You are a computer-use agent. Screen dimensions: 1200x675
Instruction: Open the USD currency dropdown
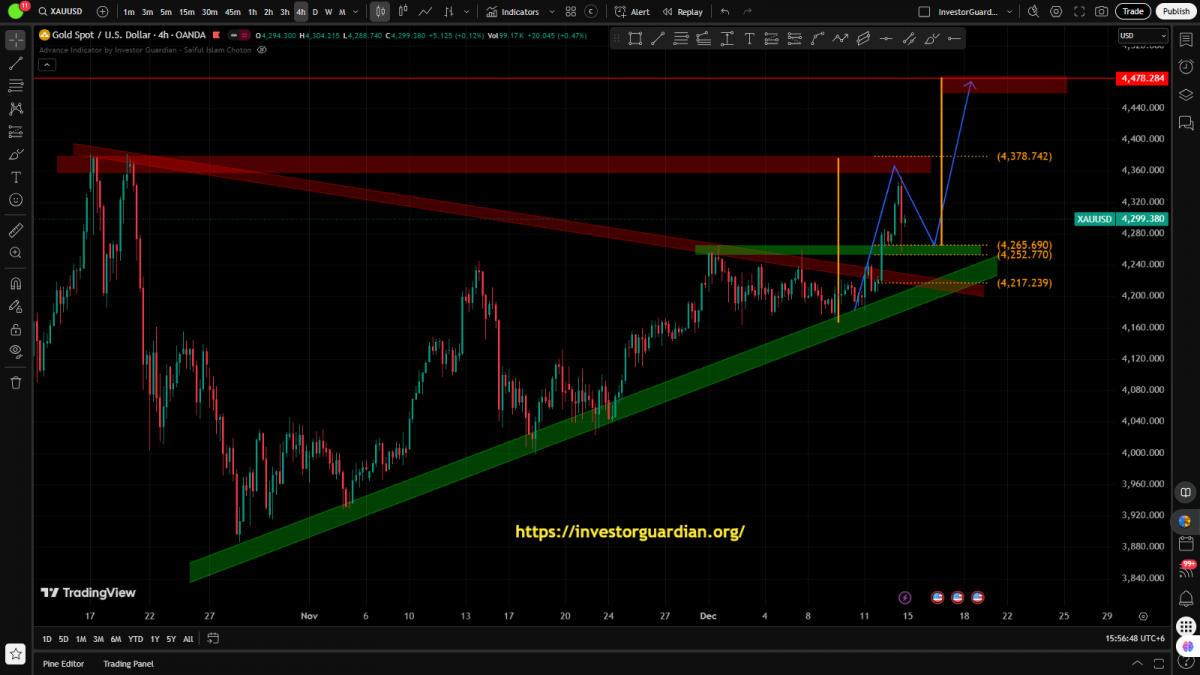click(1142, 35)
